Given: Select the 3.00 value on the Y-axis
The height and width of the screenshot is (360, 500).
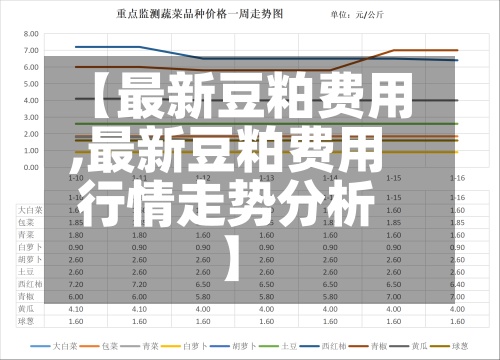Looking at the screenshot, I should [x=31, y=117].
